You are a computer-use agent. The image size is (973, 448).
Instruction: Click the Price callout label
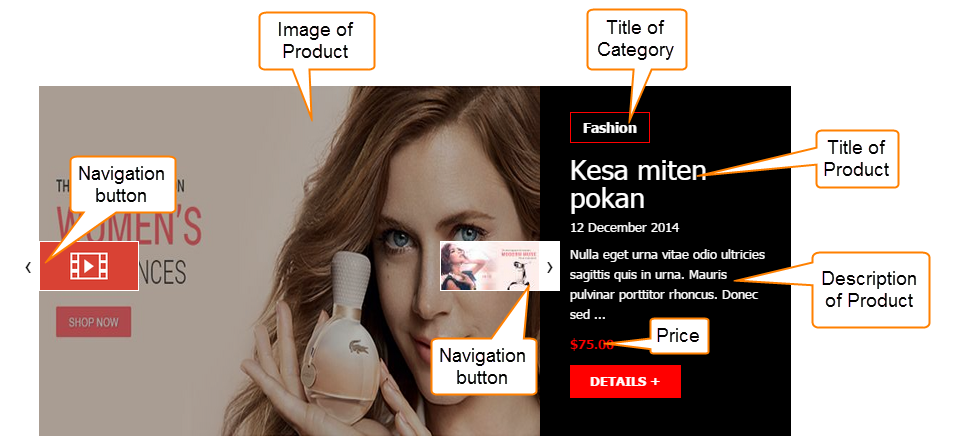678,336
